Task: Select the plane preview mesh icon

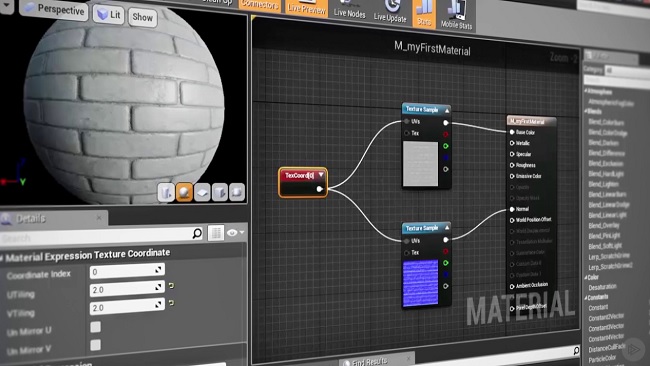Action: [x=202, y=192]
